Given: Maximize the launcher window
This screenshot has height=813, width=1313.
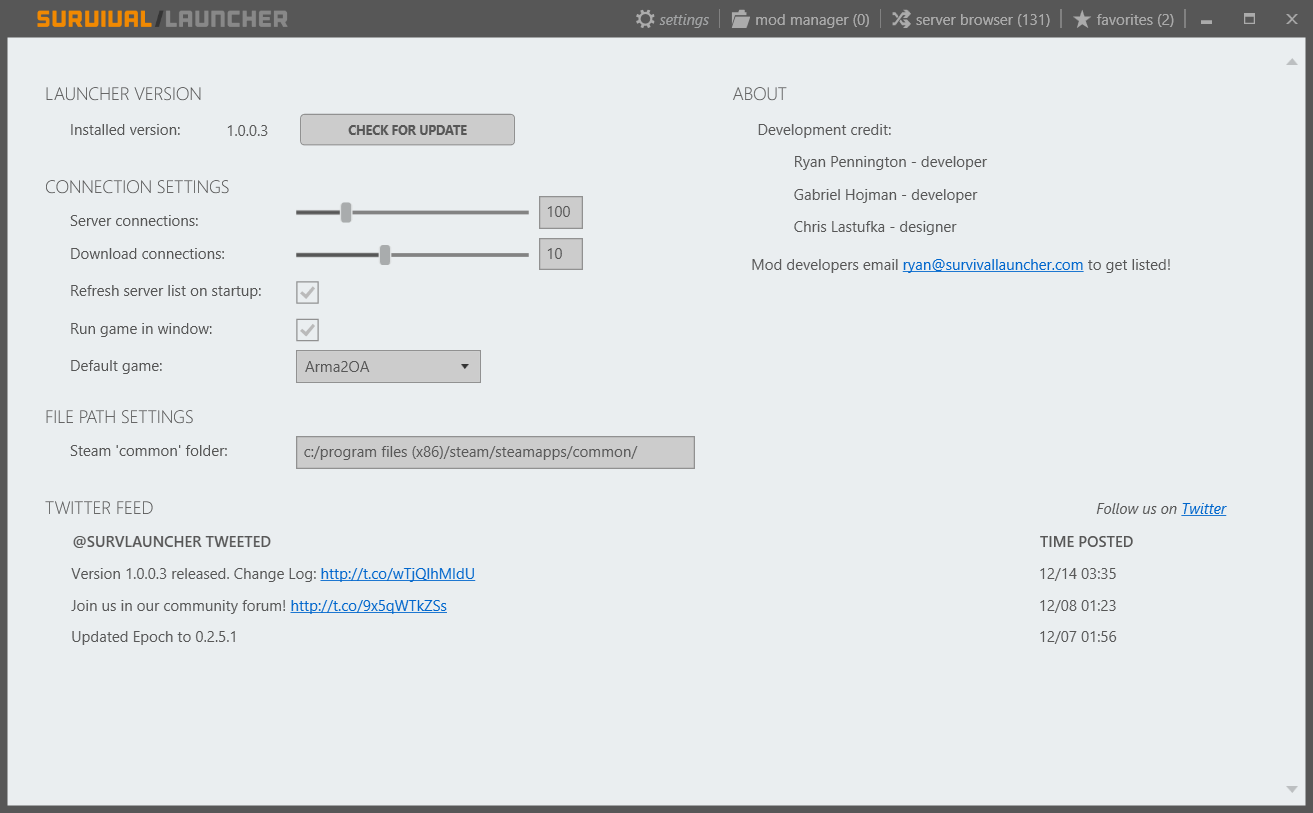Looking at the screenshot, I should pos(1249,19).
